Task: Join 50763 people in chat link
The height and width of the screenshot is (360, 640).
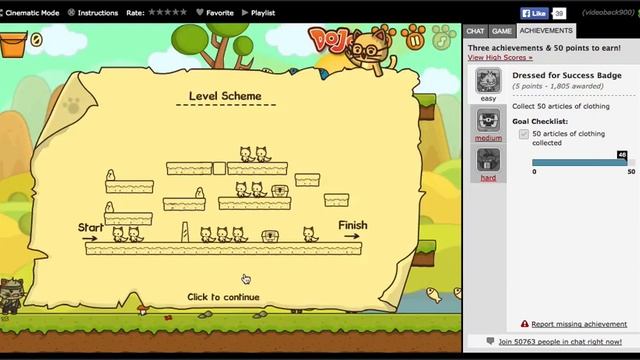Action: tap(560, 342)
